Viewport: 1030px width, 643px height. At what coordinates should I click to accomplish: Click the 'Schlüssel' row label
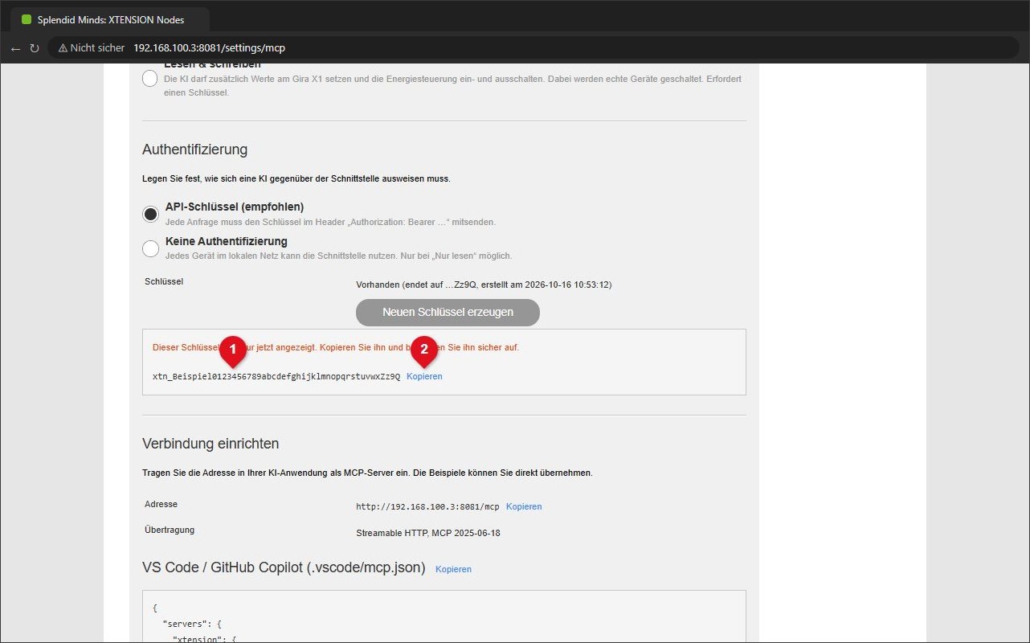click(x=164, y=281)
